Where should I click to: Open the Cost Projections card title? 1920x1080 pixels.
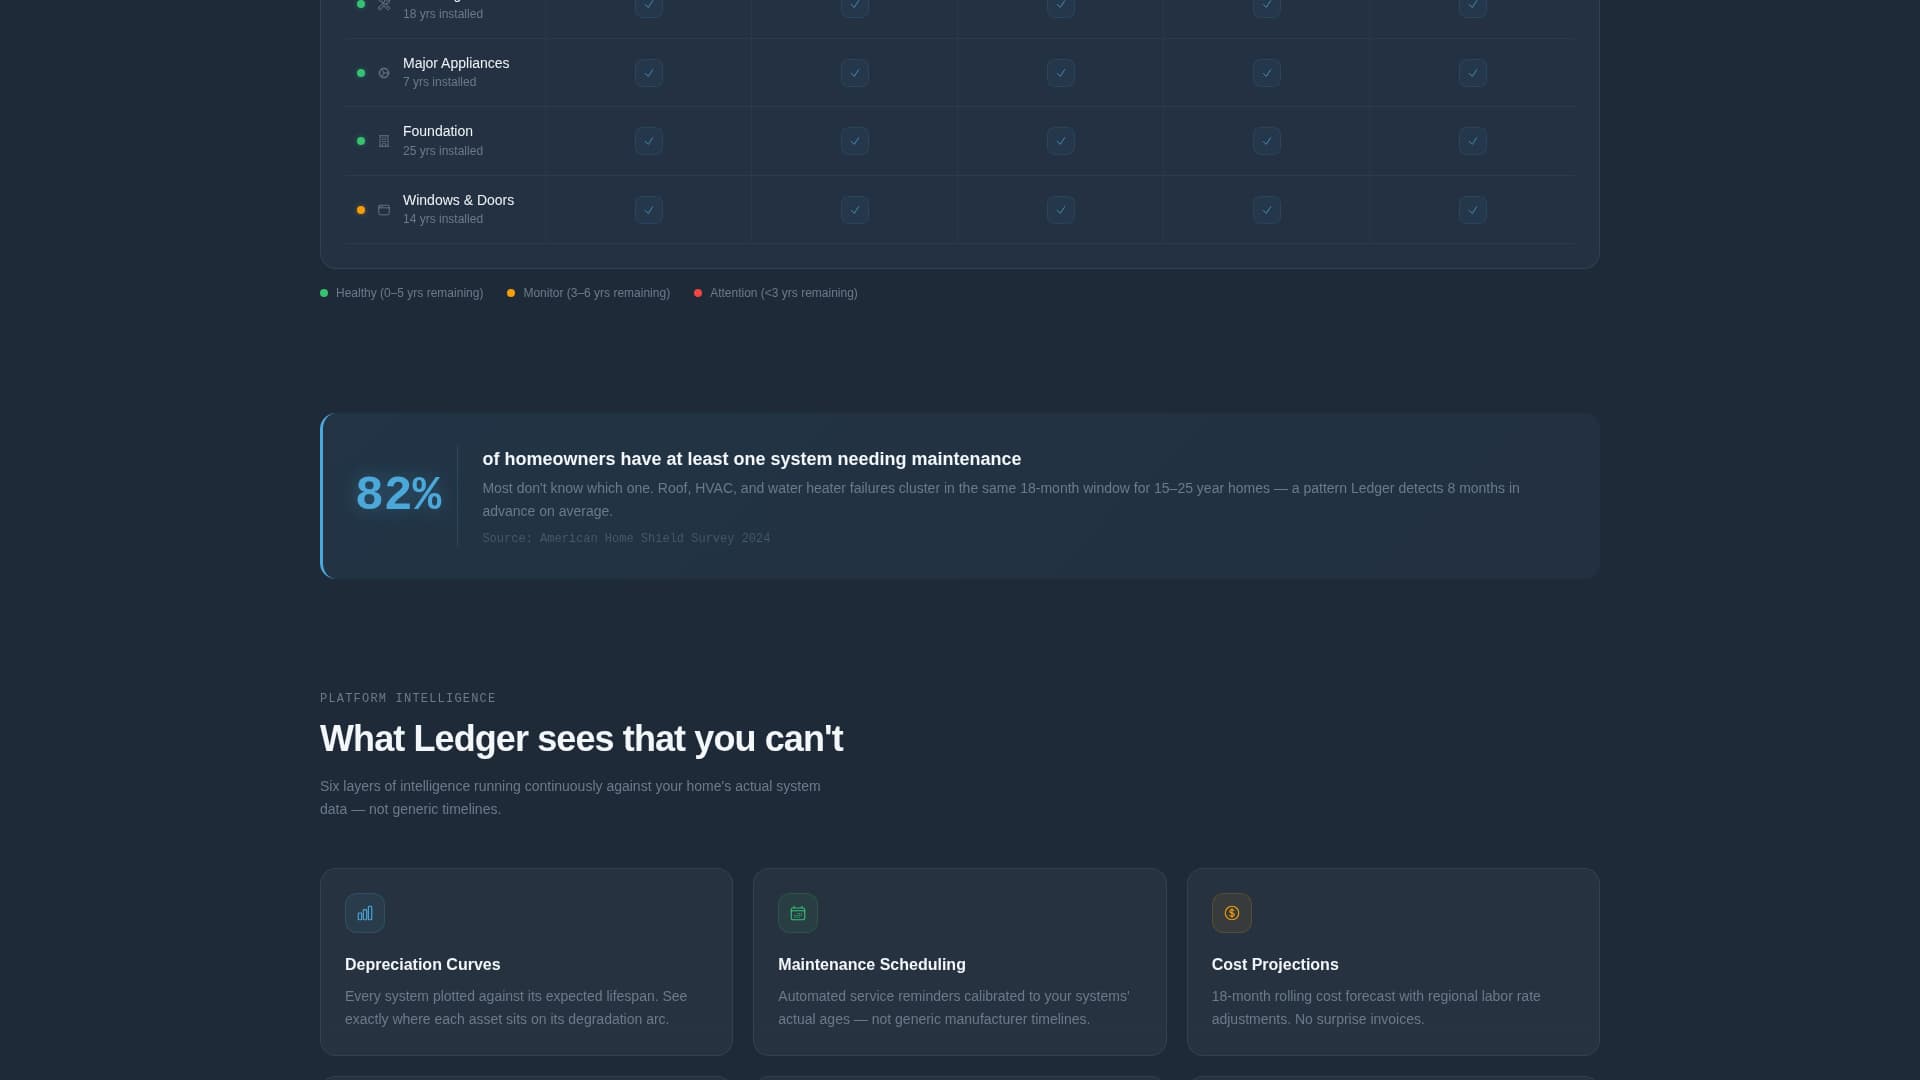[x=1275, y=965]
